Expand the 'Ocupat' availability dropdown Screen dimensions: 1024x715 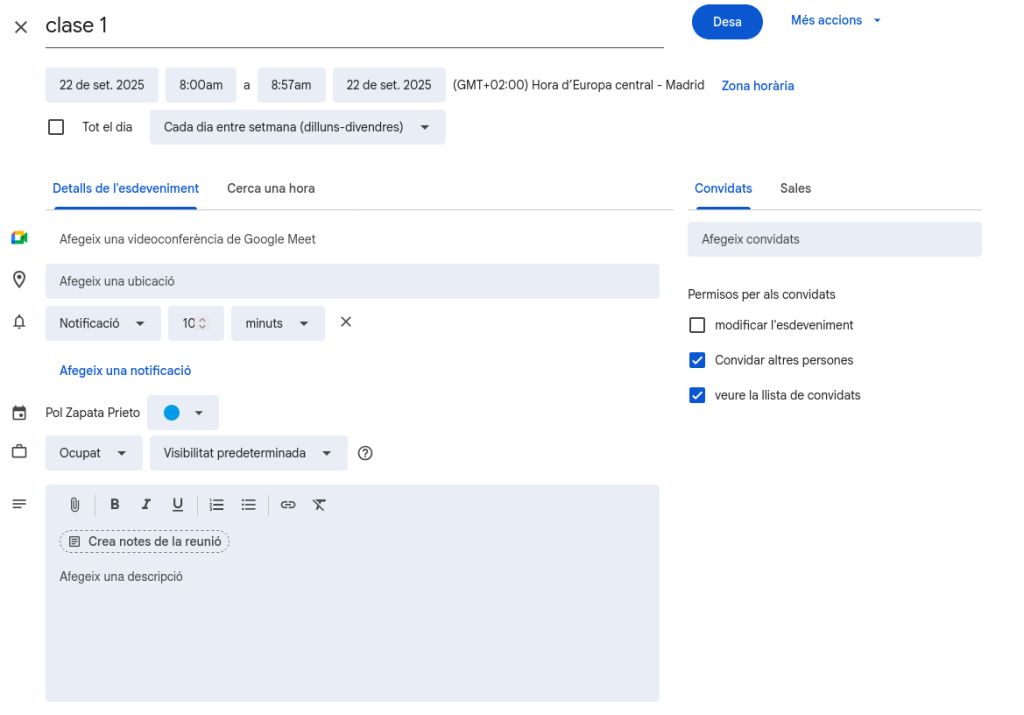click(x=93, y=453)
